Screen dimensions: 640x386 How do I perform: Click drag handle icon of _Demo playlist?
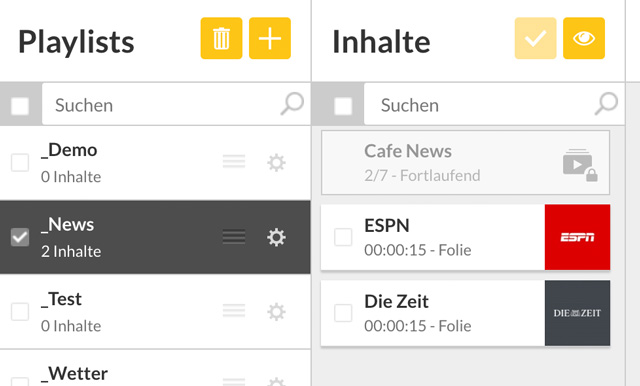(x=234, y=162)
